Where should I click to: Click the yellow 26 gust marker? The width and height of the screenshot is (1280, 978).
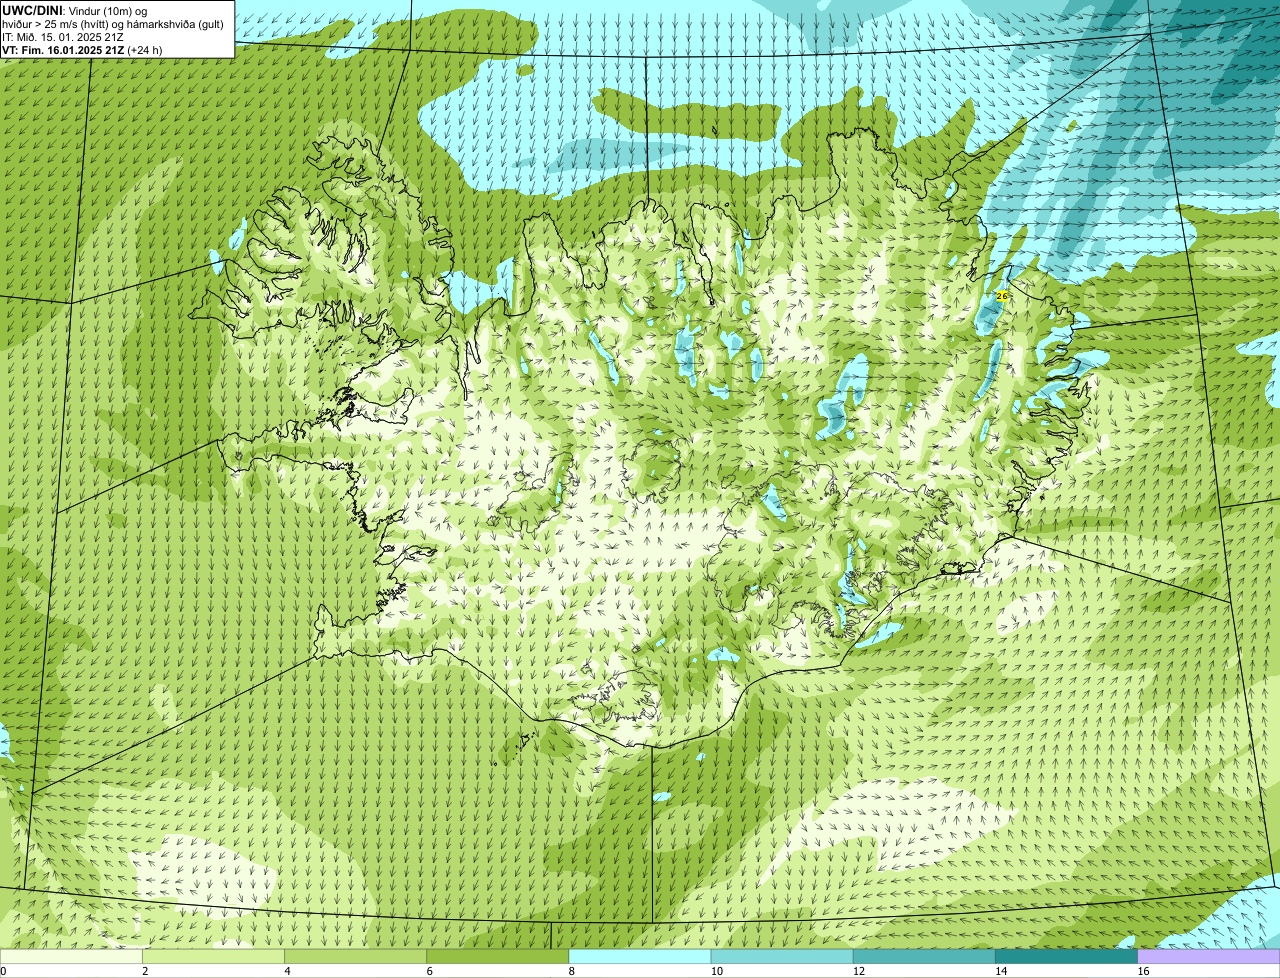(1002, 296)
